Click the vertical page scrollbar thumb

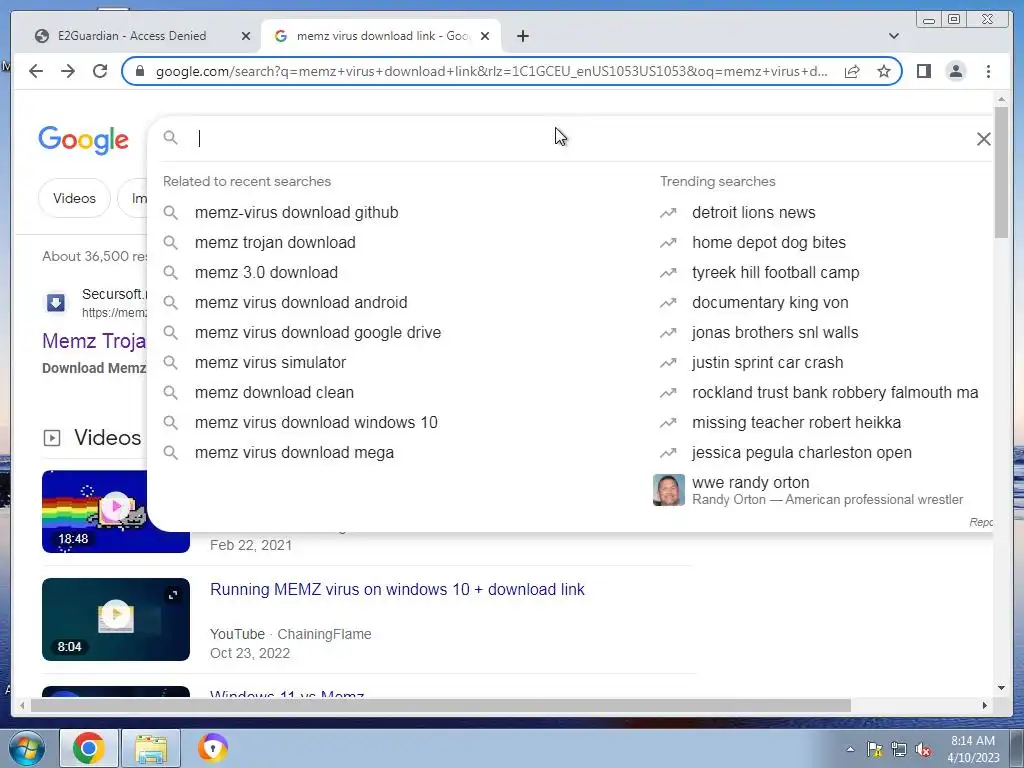click(x=1001, y=171)
